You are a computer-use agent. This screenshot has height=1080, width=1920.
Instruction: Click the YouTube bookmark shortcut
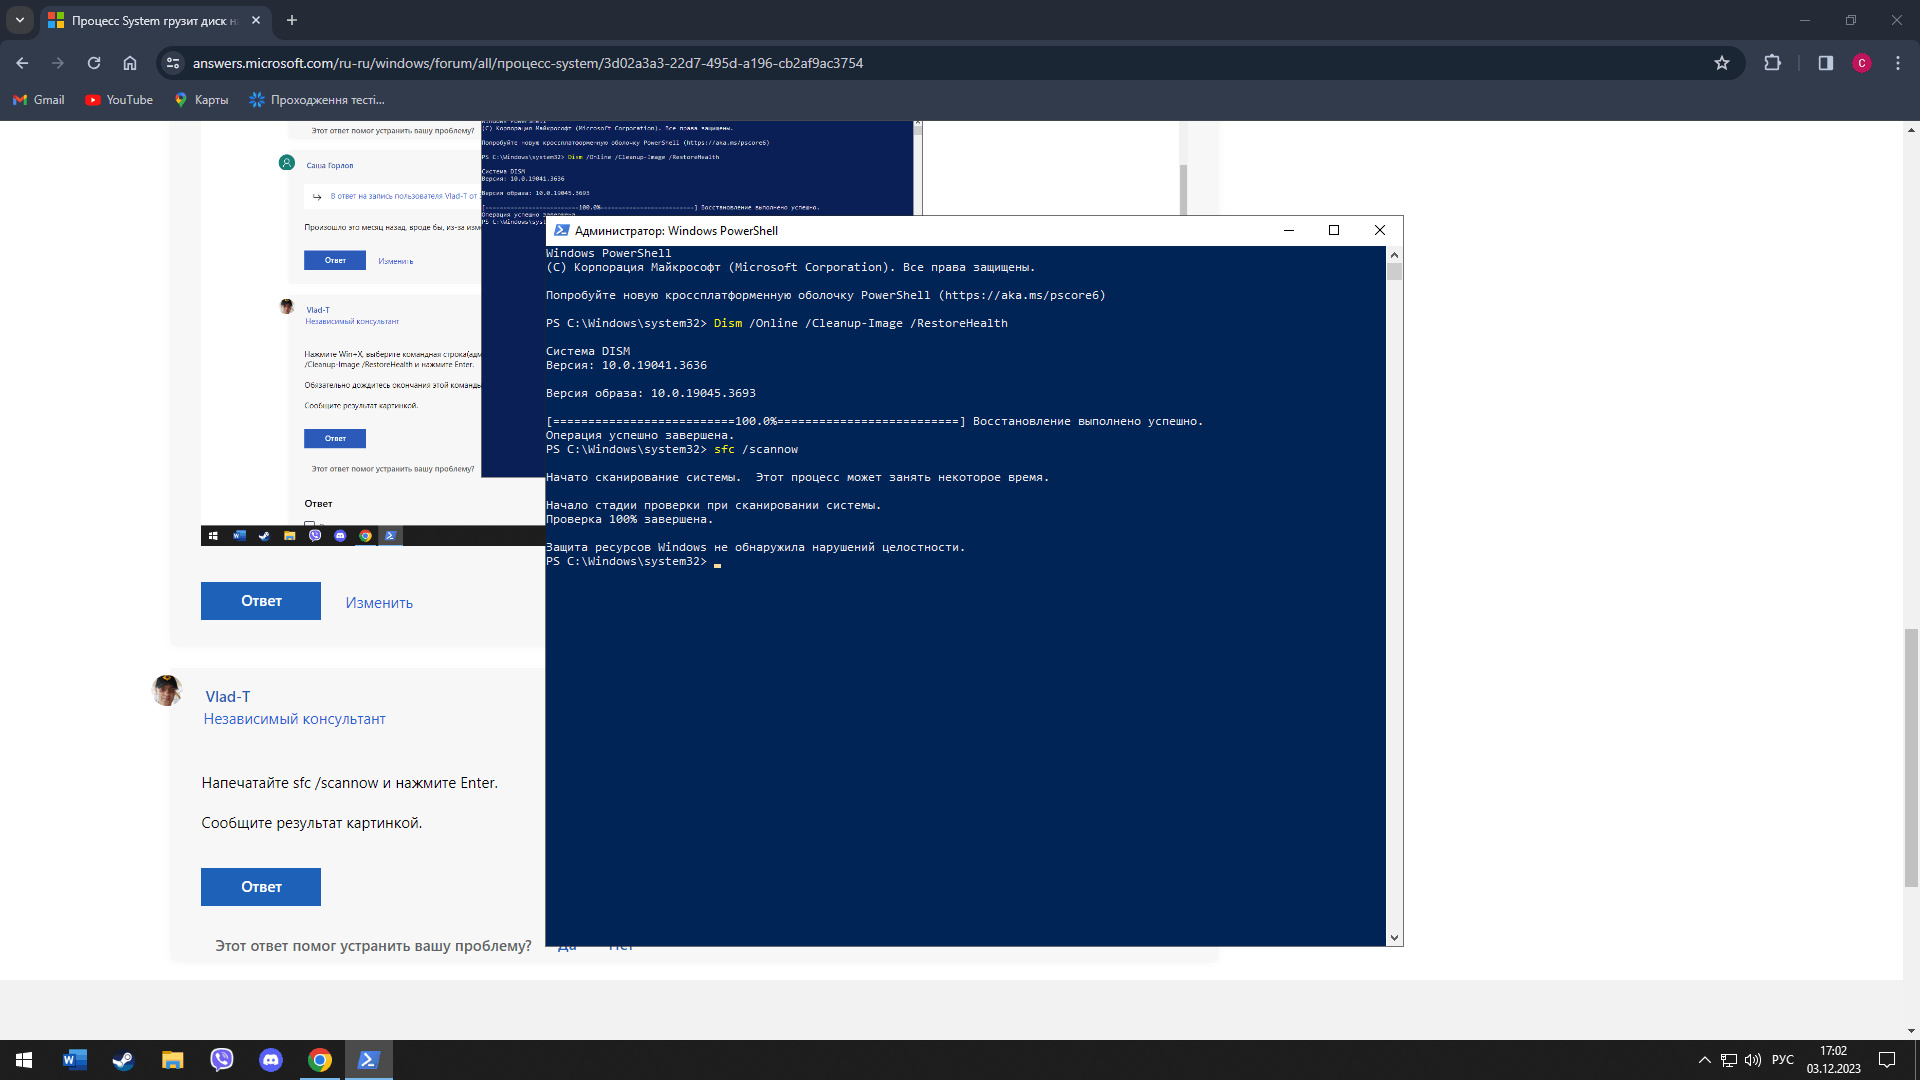(x=119, y=100)
